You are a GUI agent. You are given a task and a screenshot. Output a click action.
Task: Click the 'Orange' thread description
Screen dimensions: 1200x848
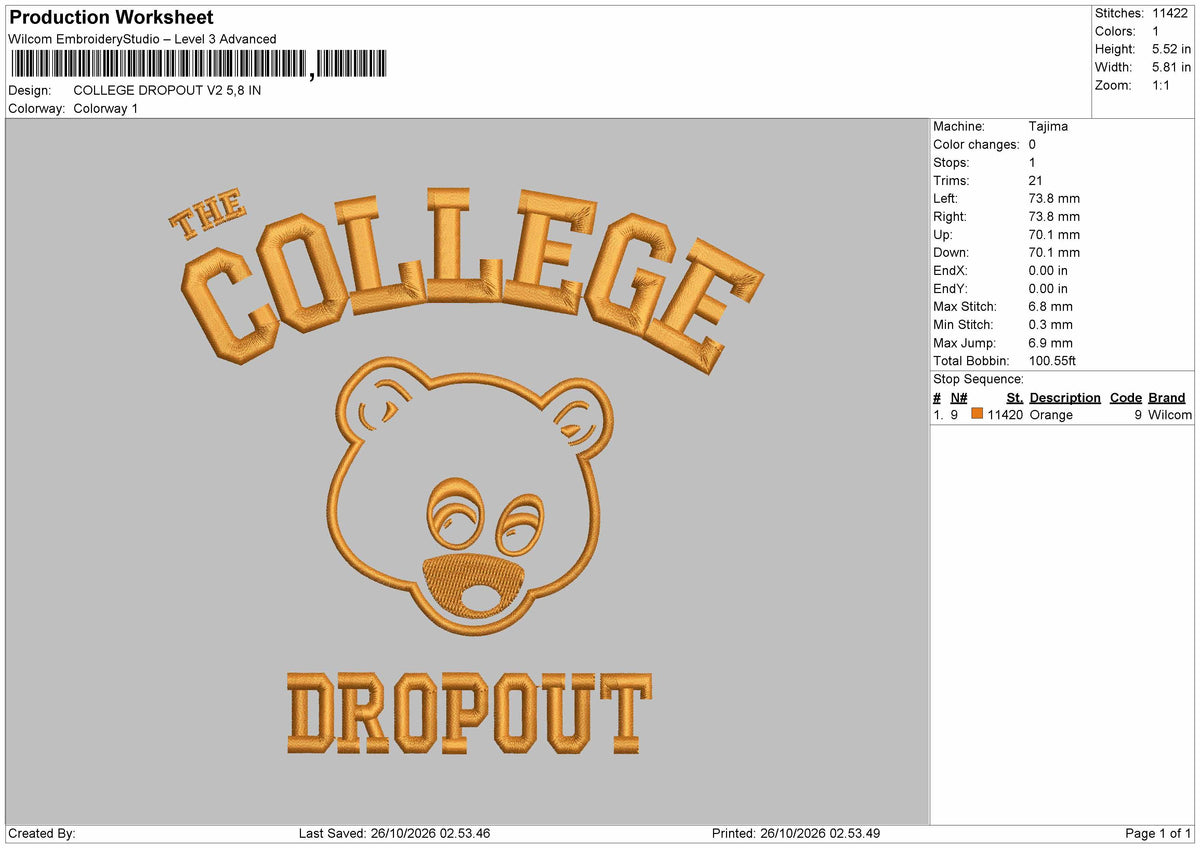pyautogui.click(x=1051, y=414)
